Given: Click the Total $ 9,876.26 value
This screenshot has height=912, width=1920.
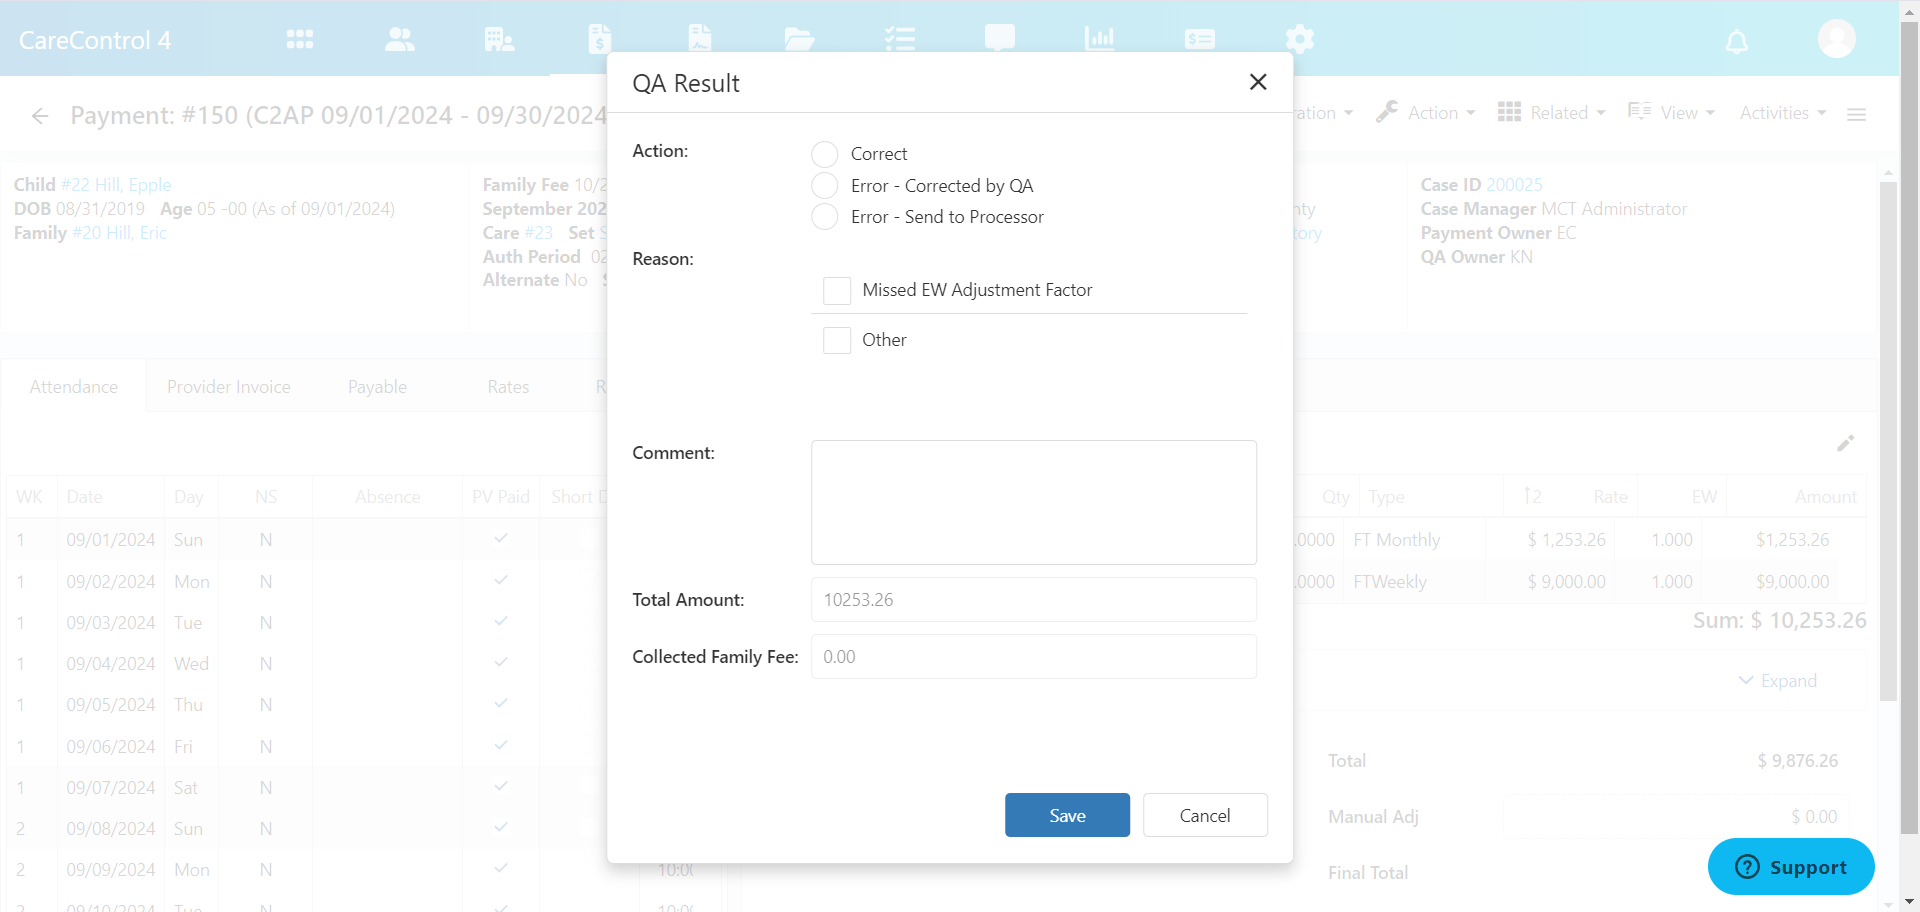Looking at the screenshot, I should point(1798,761).
